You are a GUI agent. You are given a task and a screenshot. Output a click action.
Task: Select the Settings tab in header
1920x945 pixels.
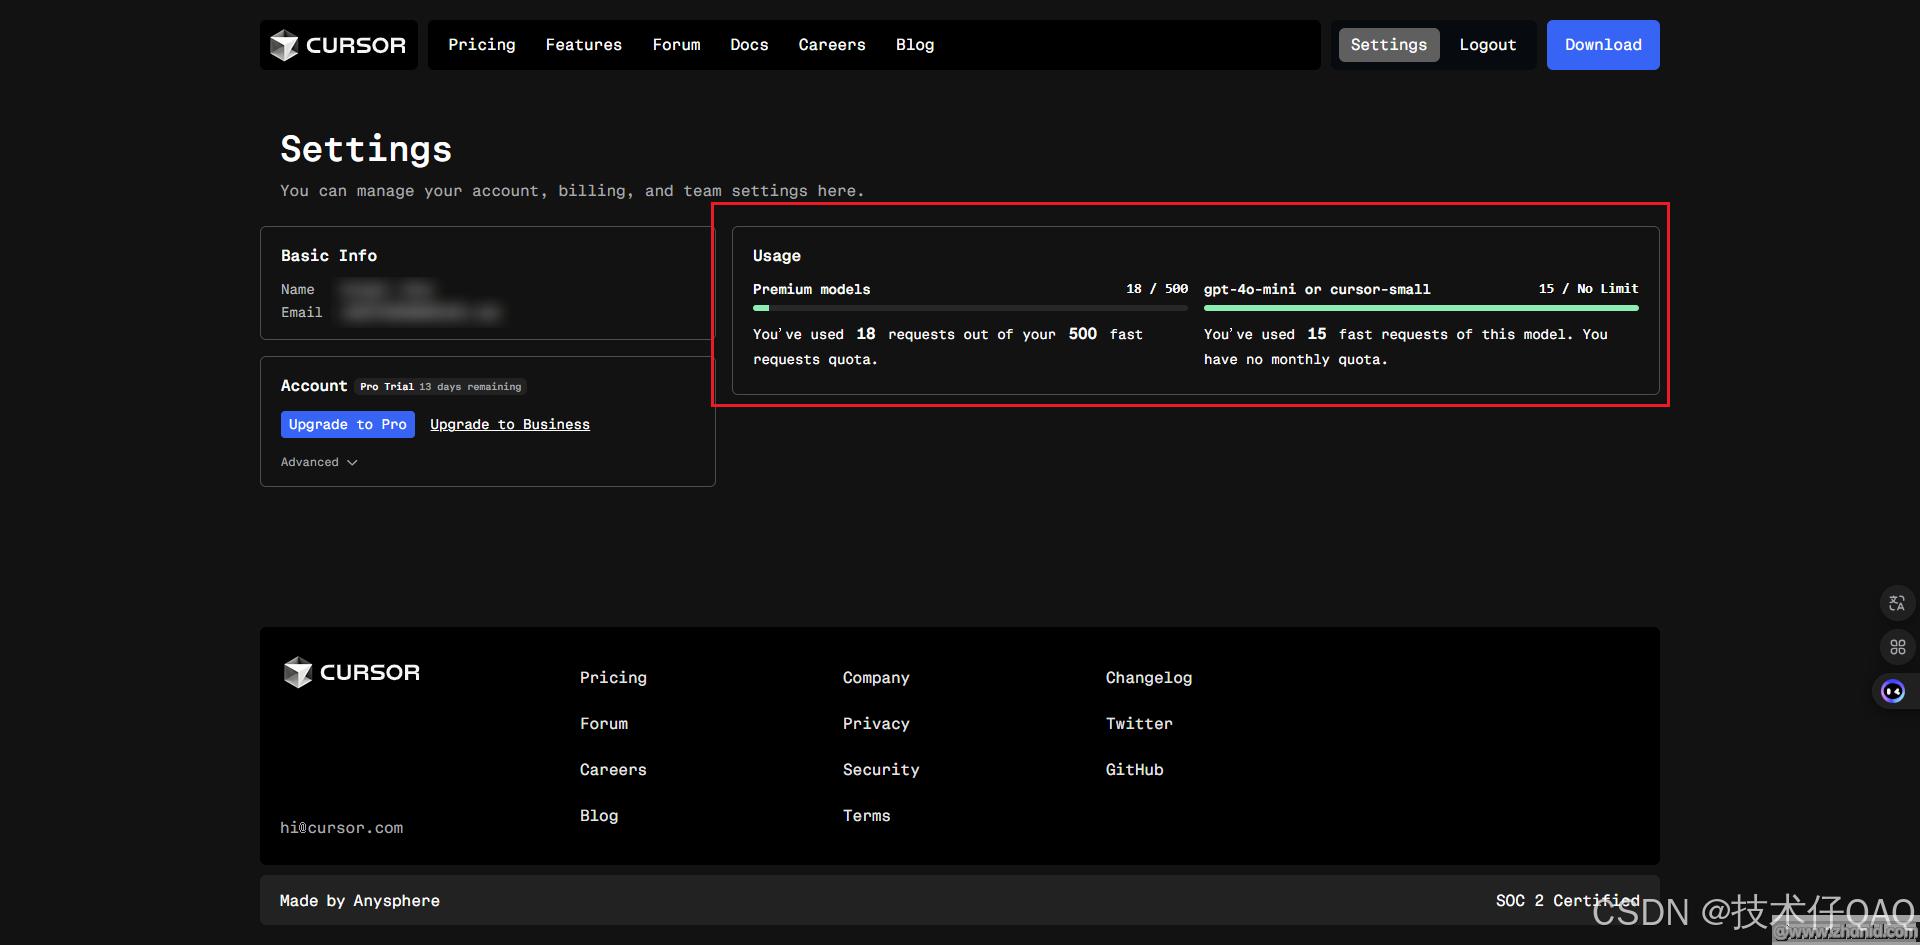[1388, 45]
